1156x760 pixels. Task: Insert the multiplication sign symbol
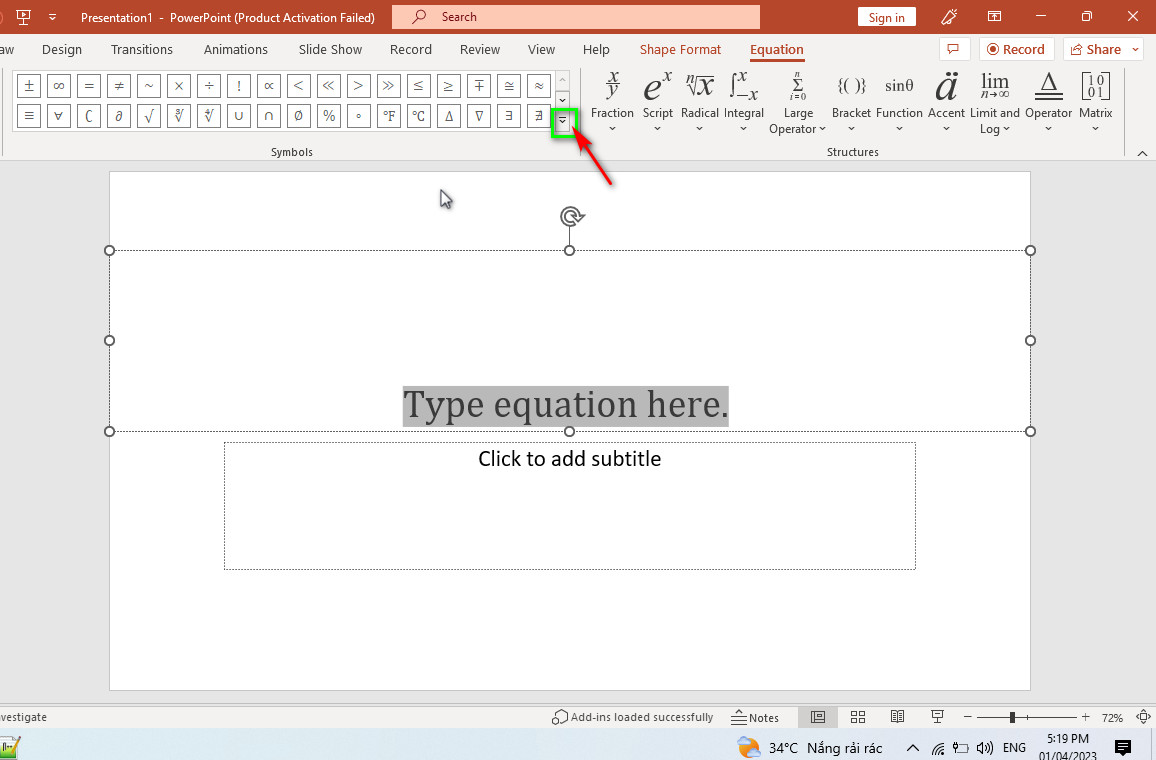179,86
